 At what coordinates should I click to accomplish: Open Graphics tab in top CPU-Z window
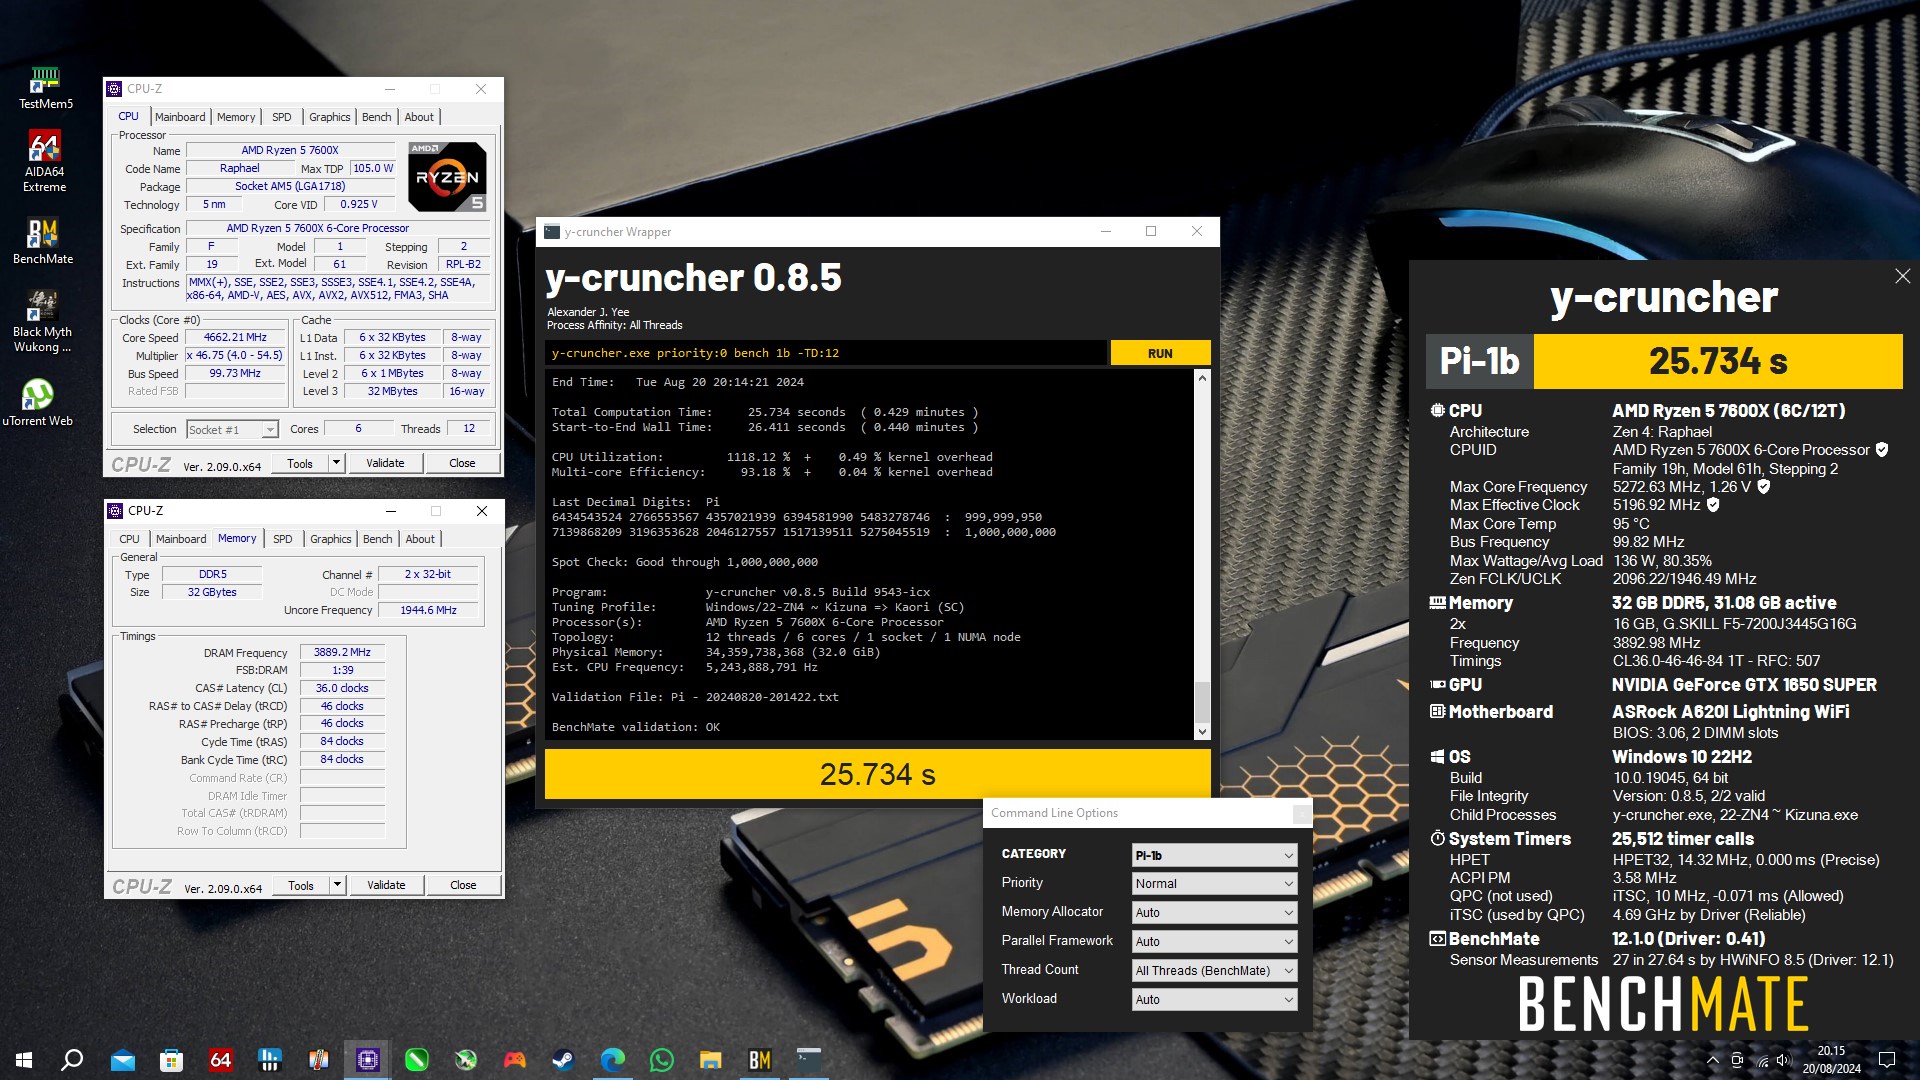[330, 117]
